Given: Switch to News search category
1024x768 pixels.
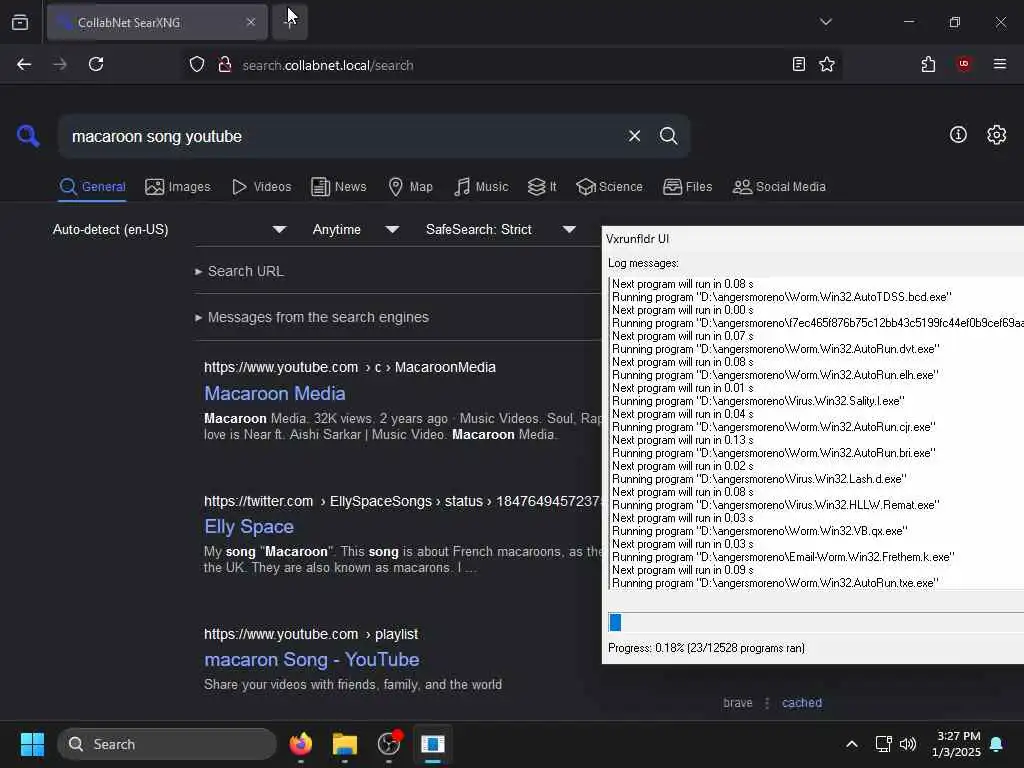Looking at the screenshot, I should pyautogui.click(x=339, y=187).
